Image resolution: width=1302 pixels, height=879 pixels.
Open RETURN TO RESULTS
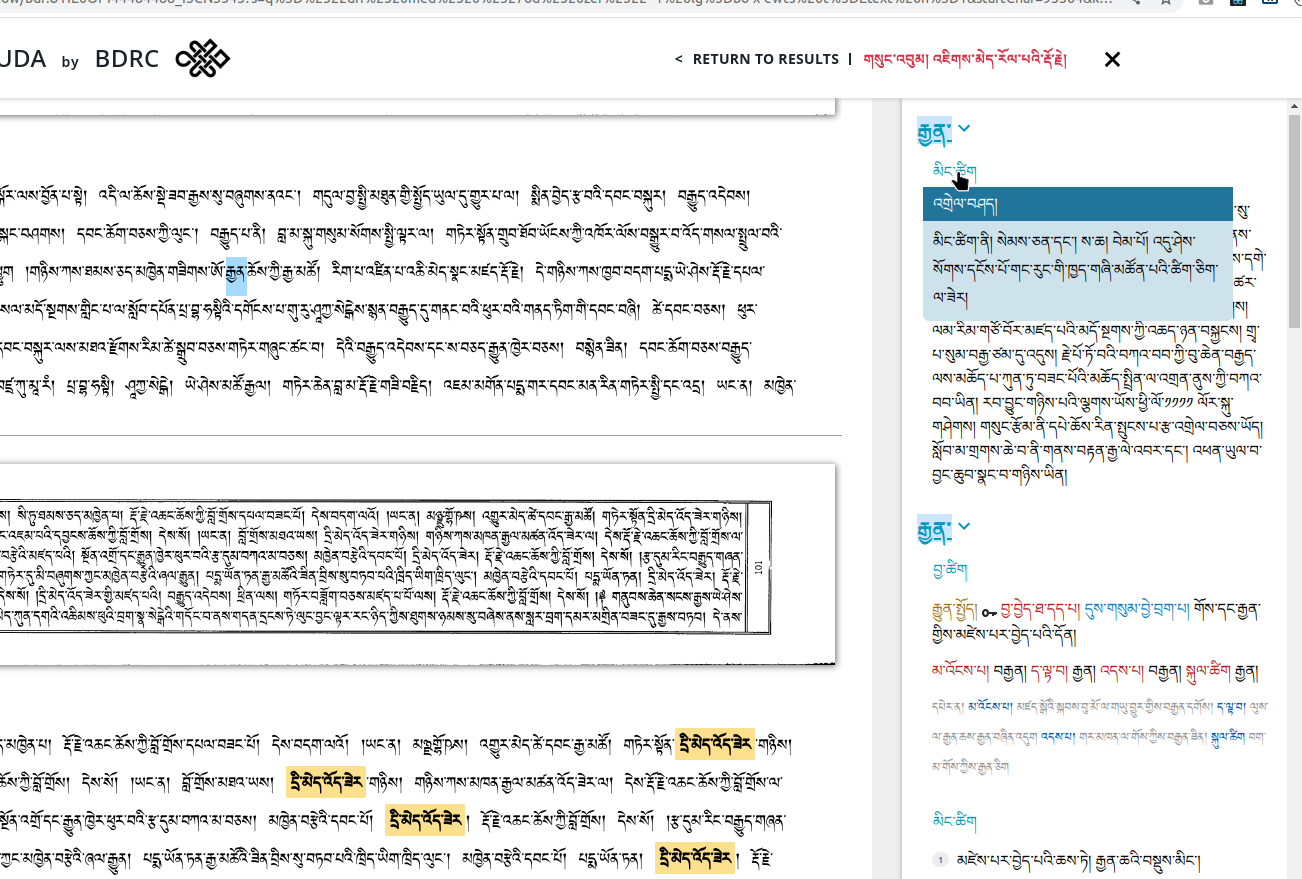tap(766, 59)
